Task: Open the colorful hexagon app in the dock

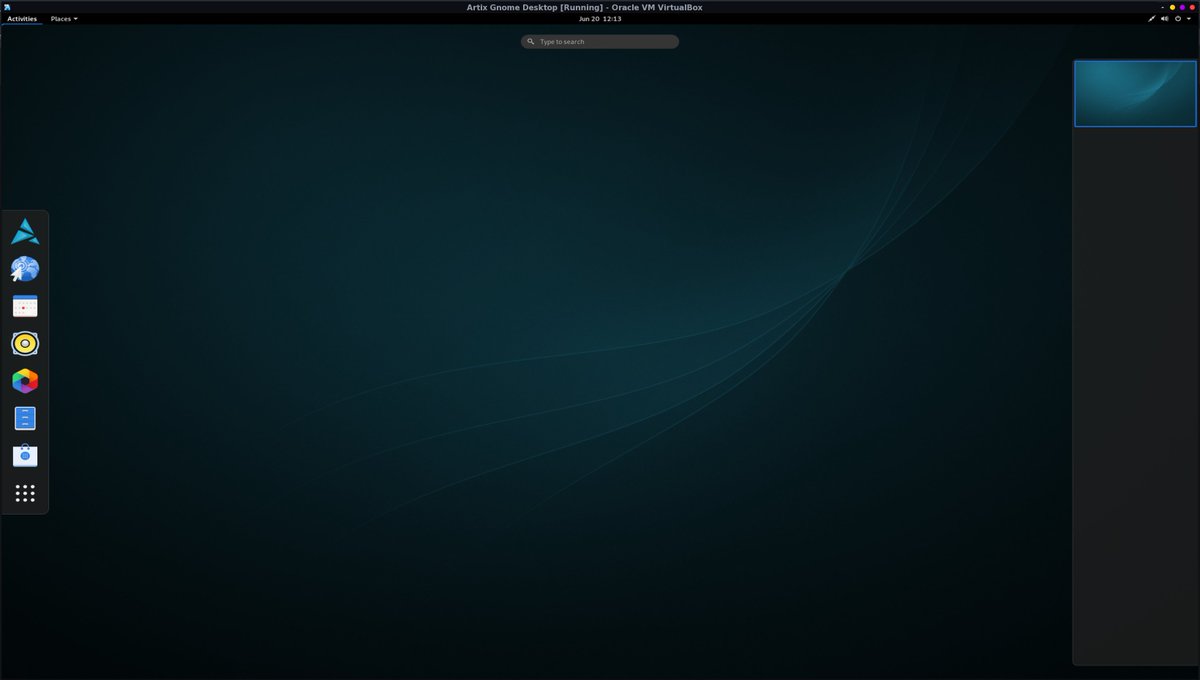Action: coord(24,381)
